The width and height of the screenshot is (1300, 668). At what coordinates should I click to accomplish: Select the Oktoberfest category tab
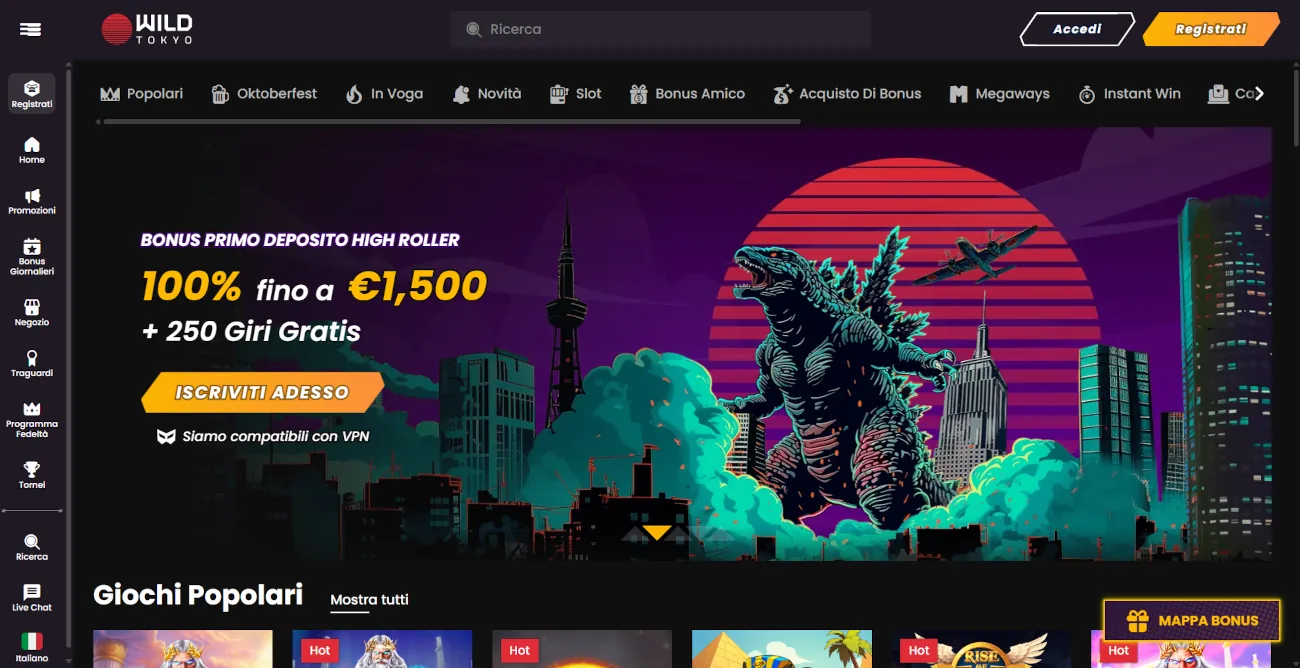tap(264, 94)
